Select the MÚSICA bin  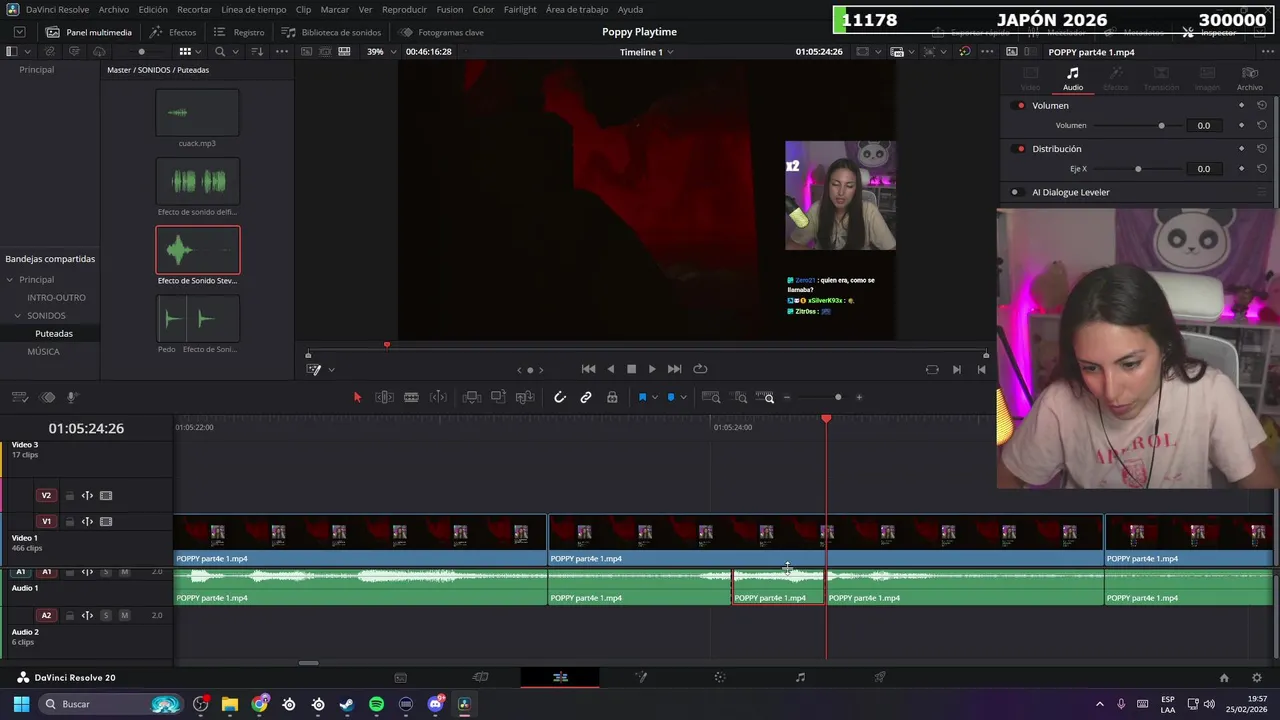(x=43, y=351)
